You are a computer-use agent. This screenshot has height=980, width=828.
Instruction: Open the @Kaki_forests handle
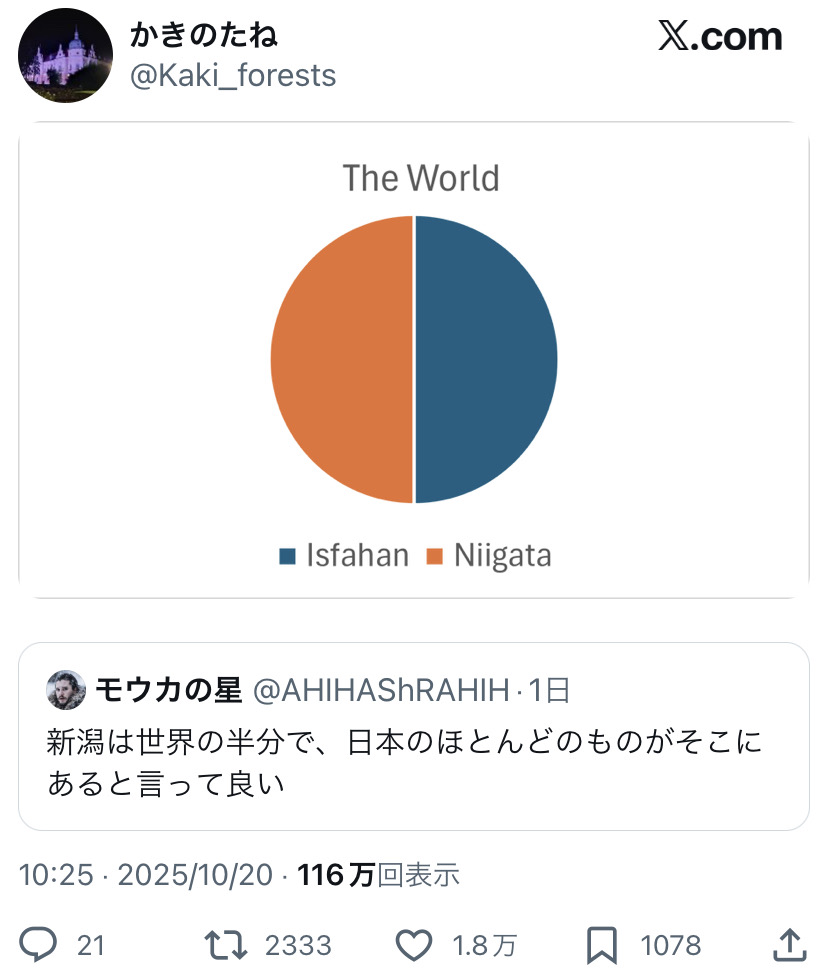click(232, 75)
